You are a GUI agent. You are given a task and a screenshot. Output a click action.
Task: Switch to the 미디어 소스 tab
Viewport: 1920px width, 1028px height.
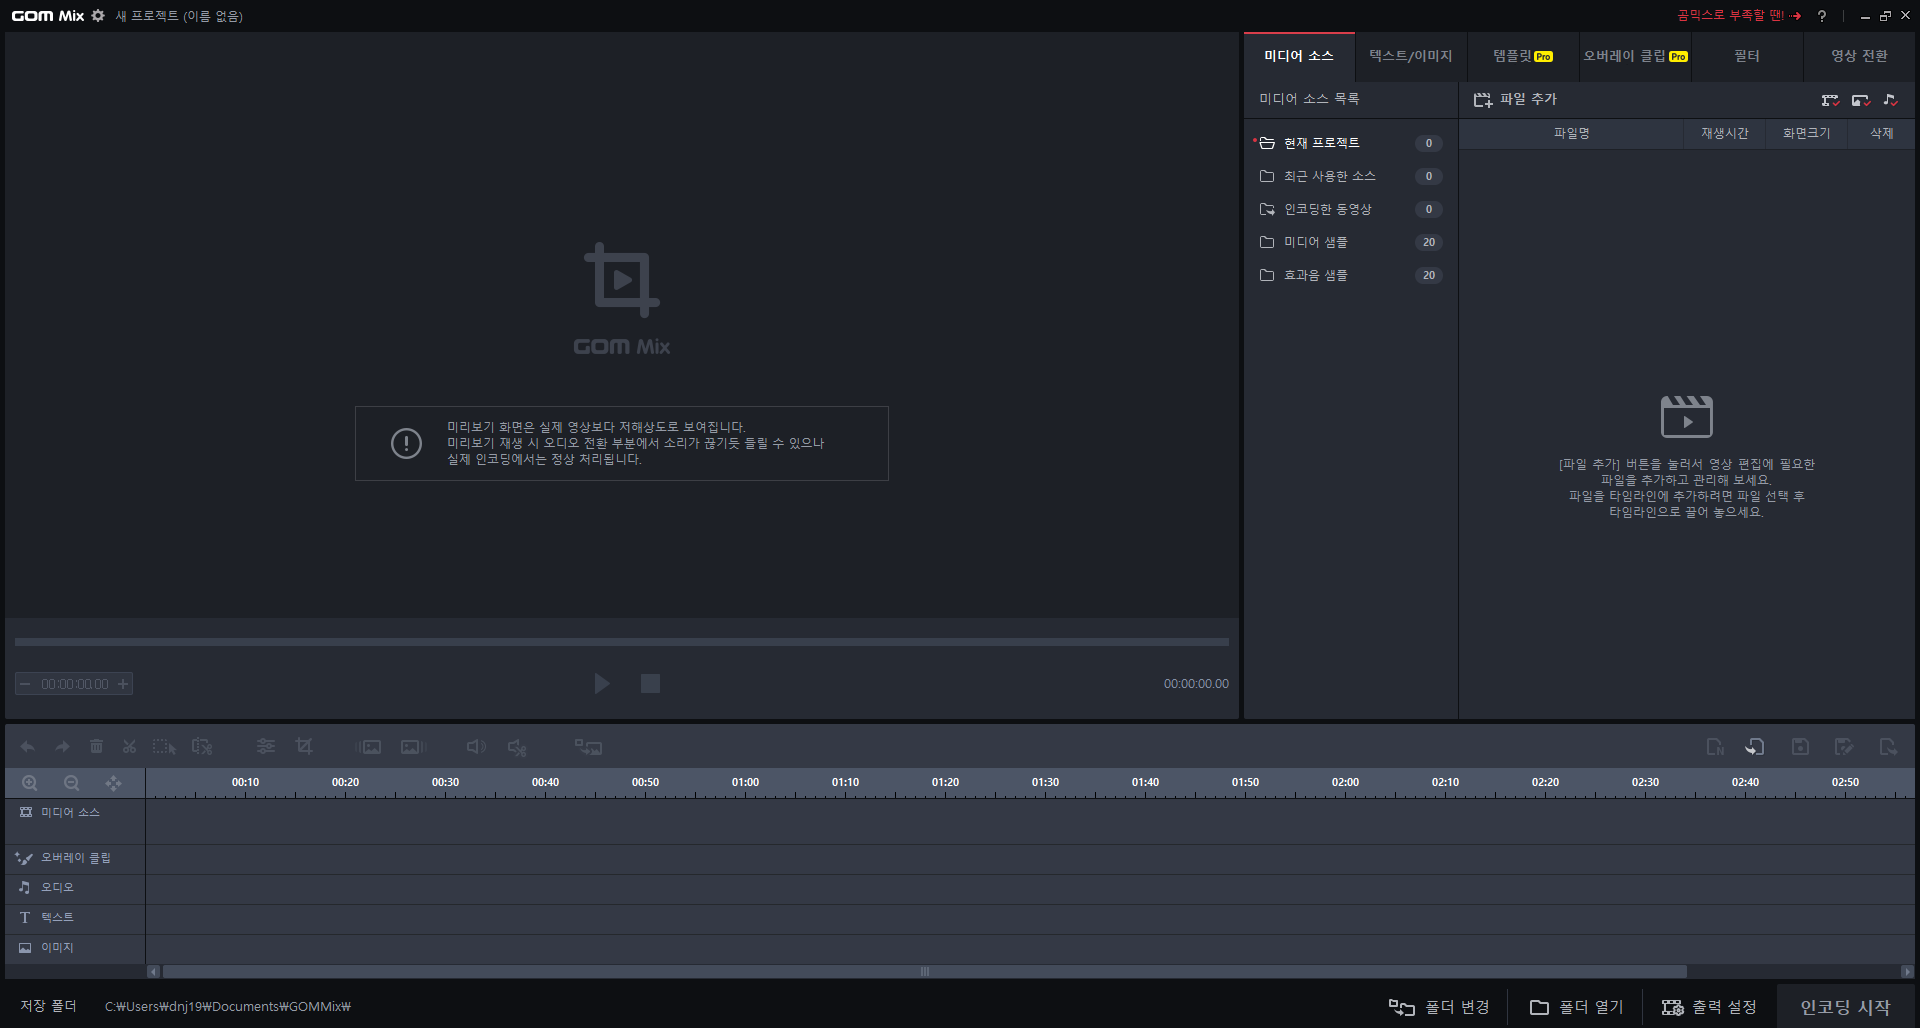(x=1299, y=56)
